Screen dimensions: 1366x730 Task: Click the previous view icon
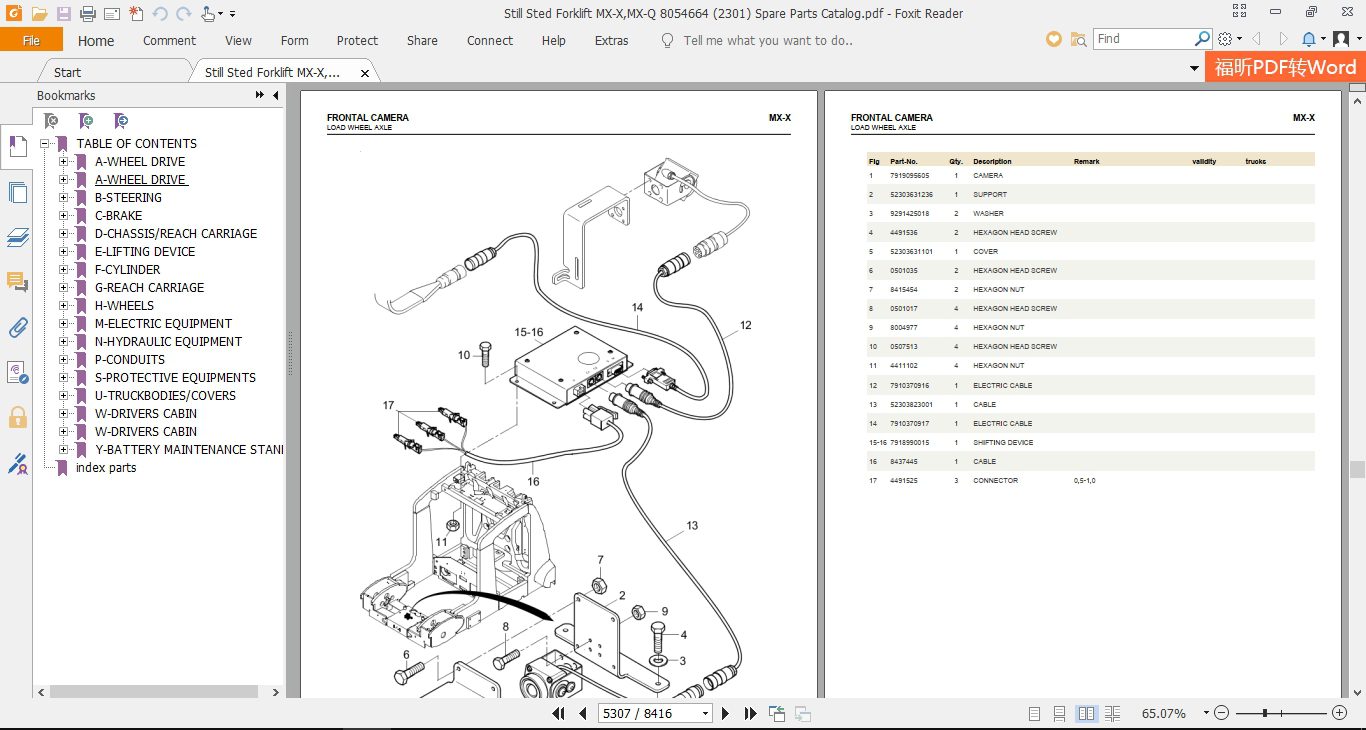(777, 713)
